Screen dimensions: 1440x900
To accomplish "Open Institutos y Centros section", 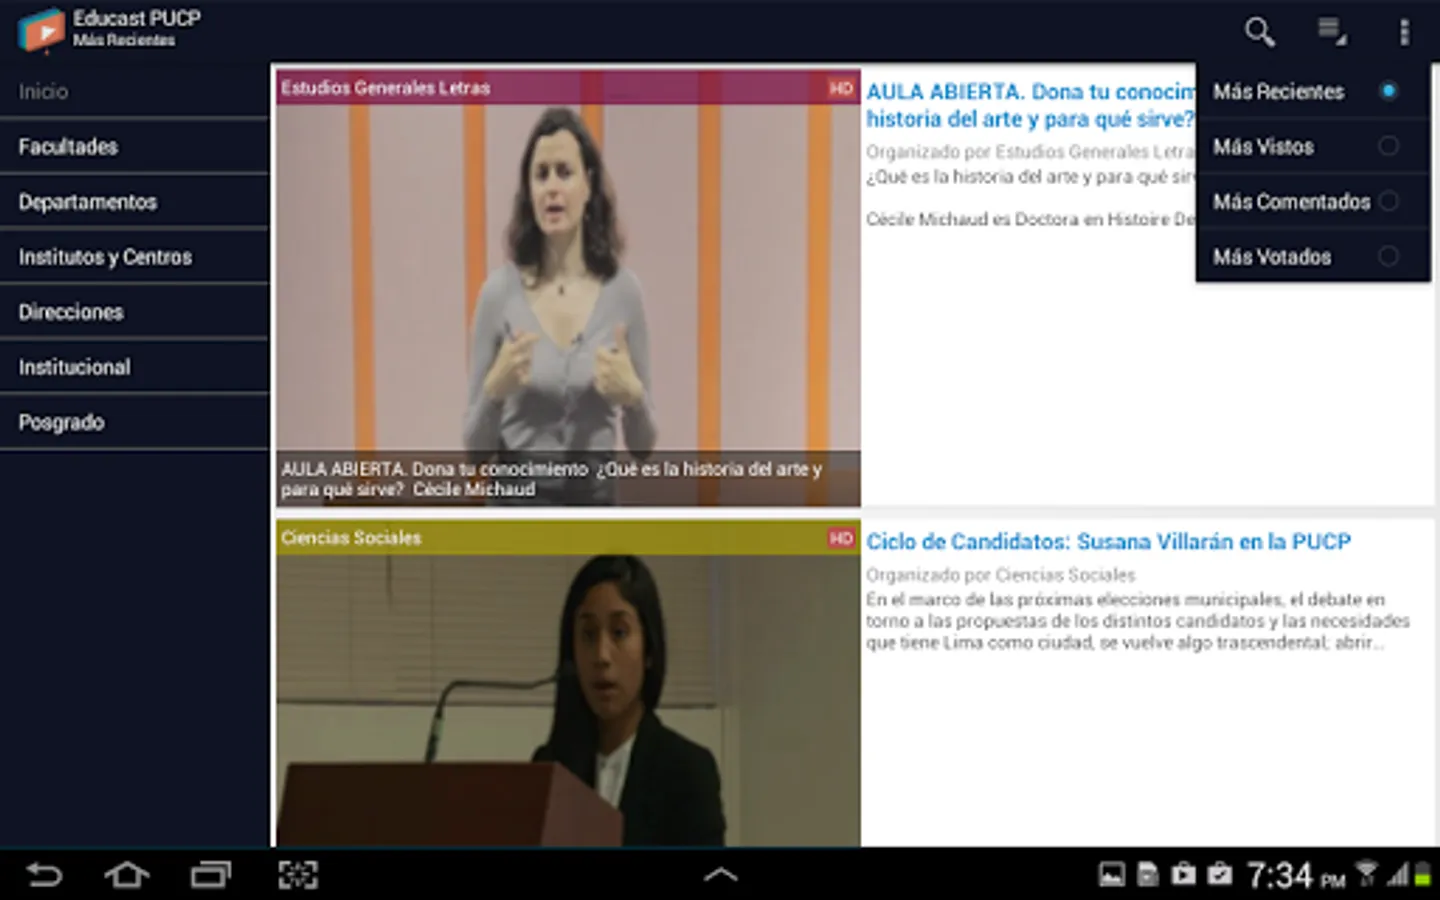I will (135, 256).
